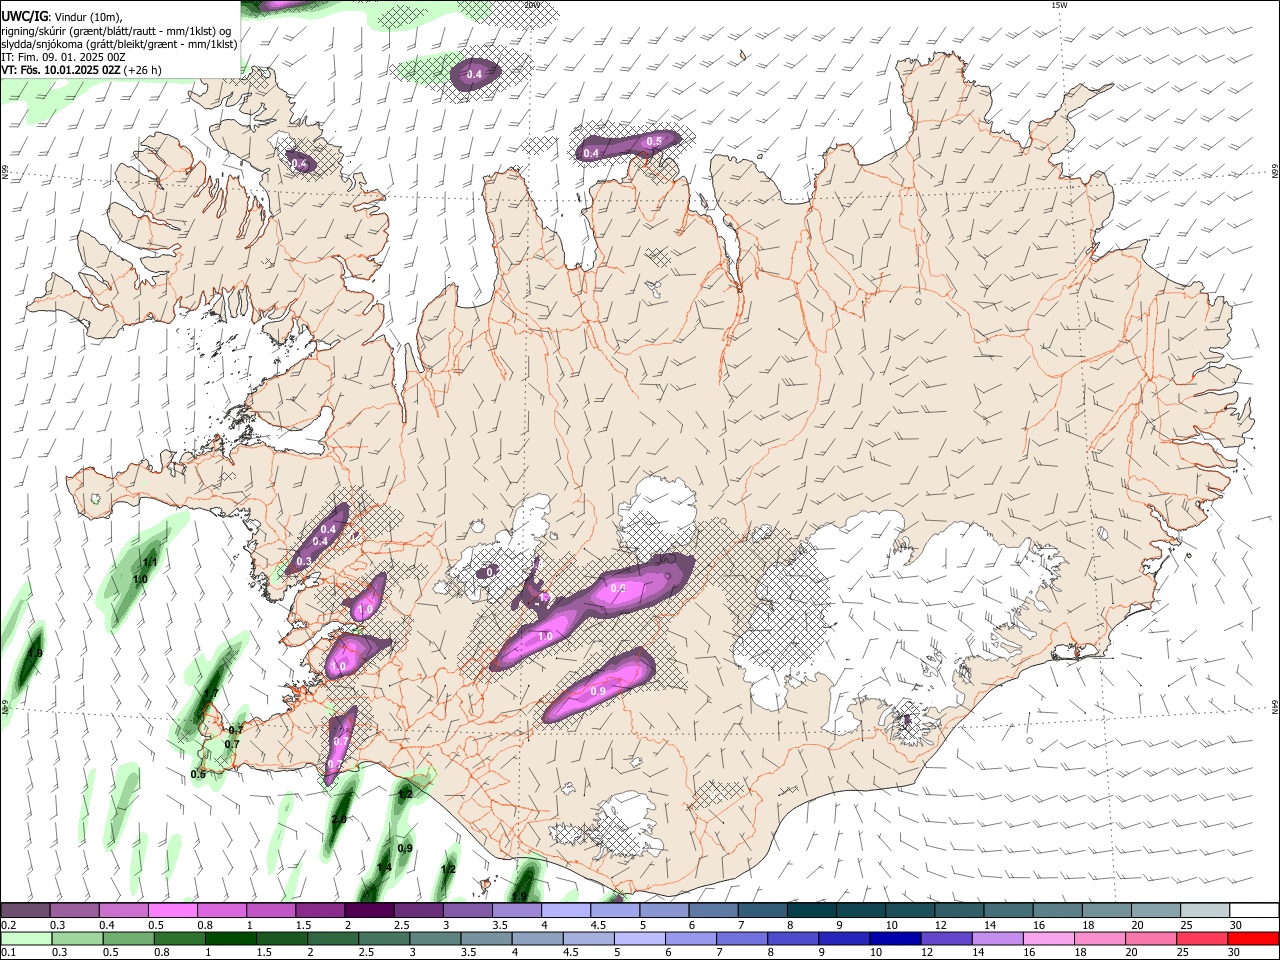The image size is (1280, 960).
Task: Click the '0.5' snow value on the north coast
Action: pyautogui.click(x=654, y=141)
